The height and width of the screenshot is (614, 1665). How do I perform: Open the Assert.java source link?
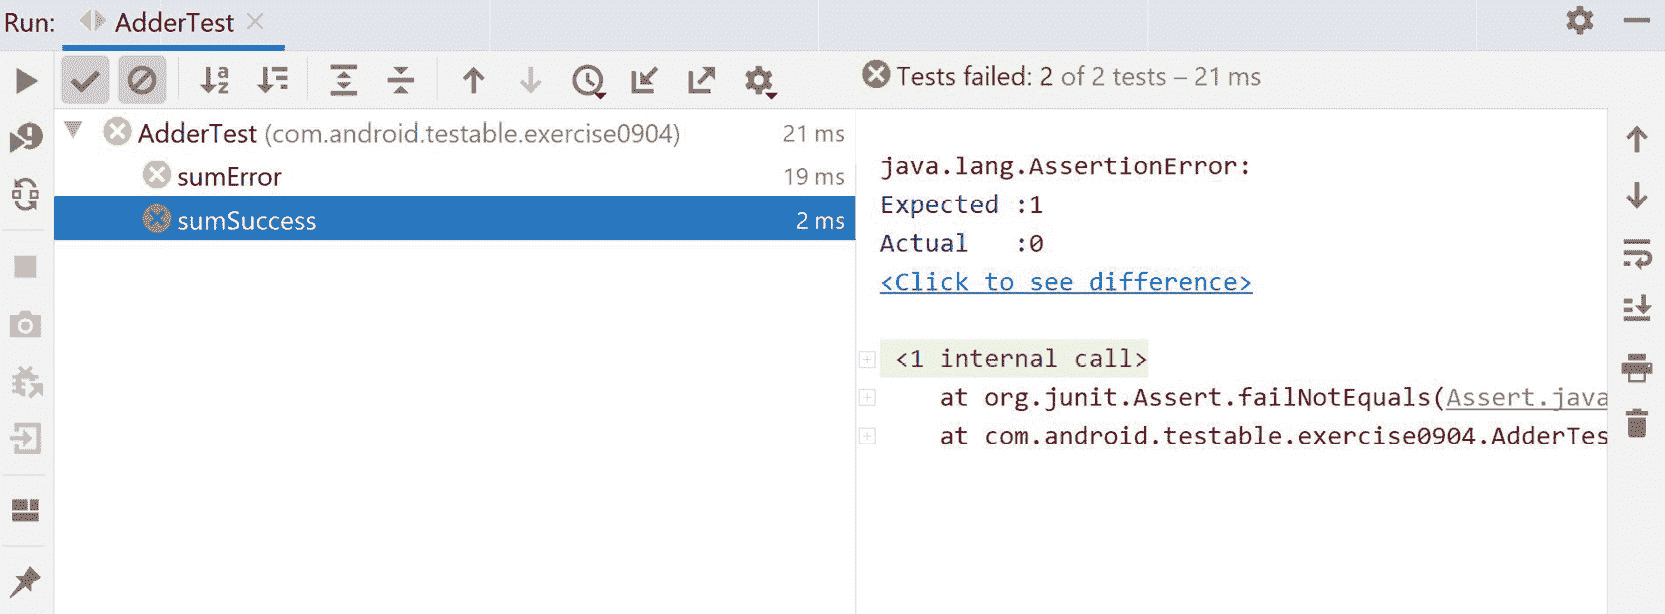[x=1526, y=398]
